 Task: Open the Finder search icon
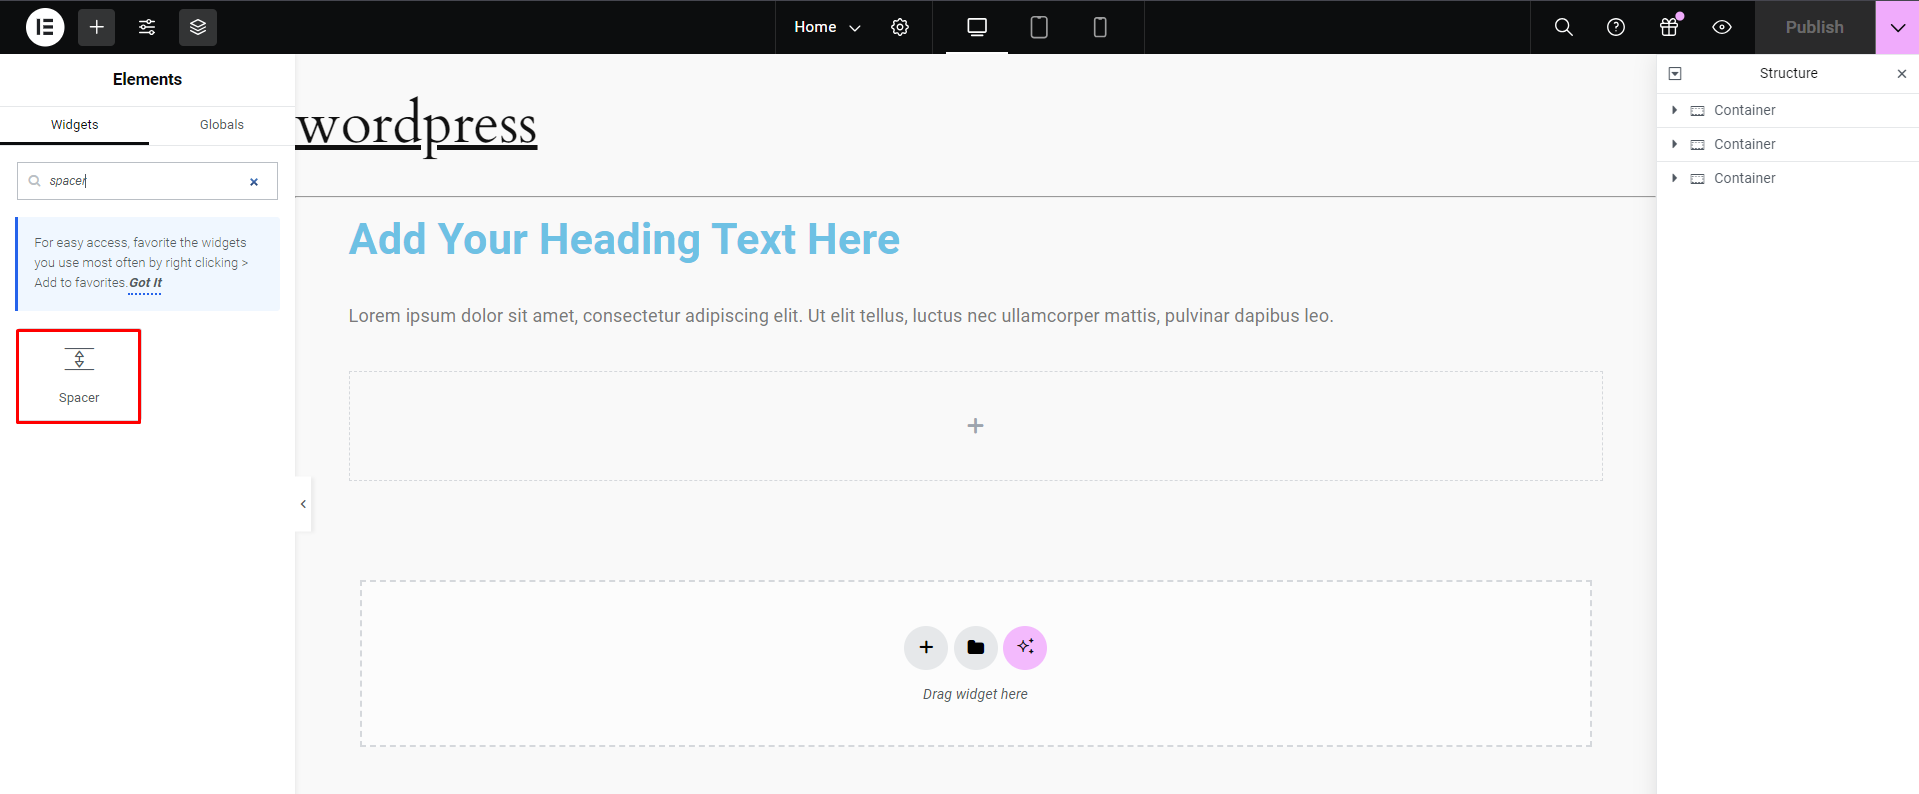[x=1564, y=27]
